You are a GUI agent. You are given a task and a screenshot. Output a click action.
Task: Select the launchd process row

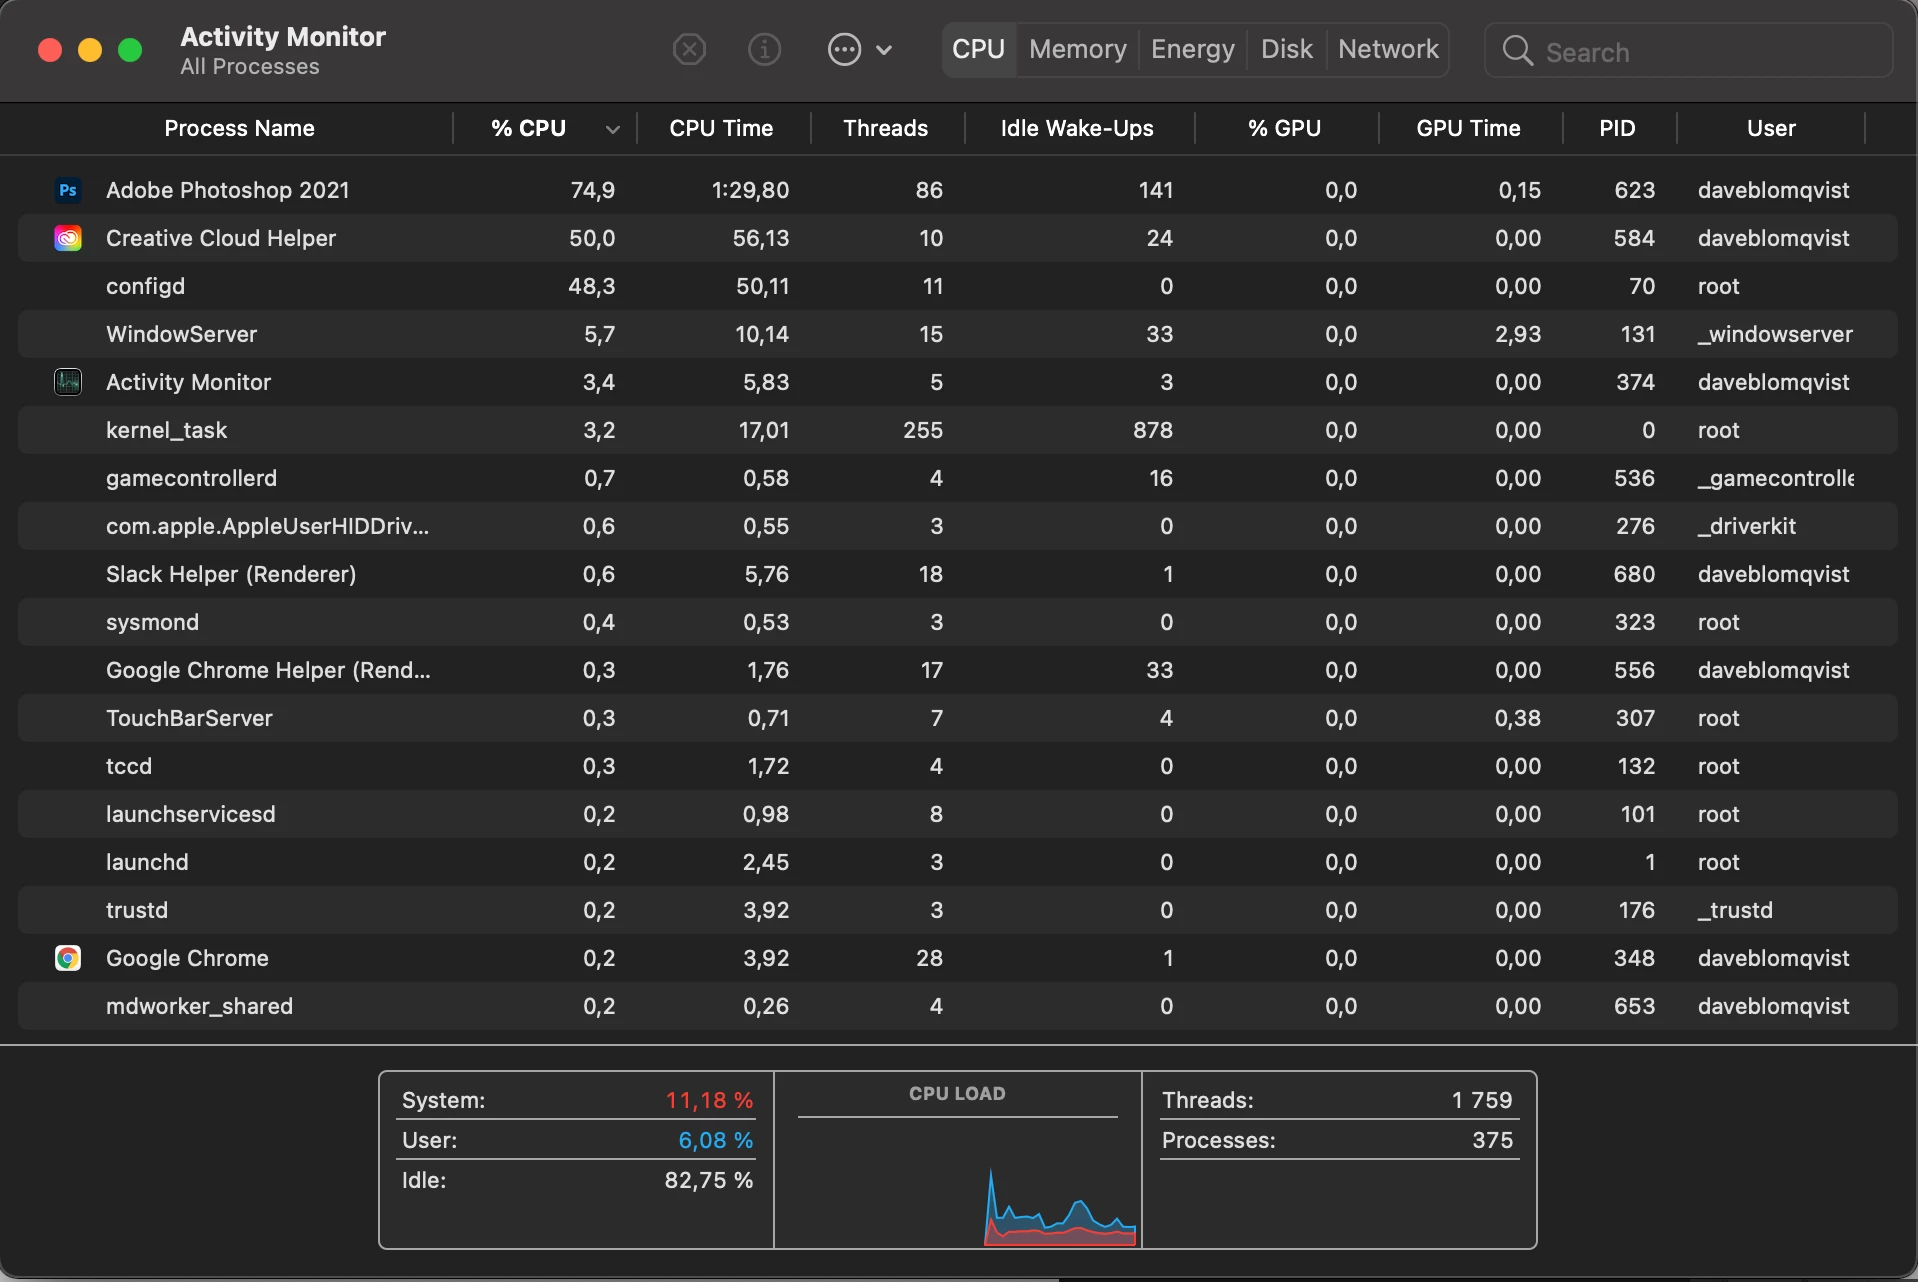(x=958, y=862)
